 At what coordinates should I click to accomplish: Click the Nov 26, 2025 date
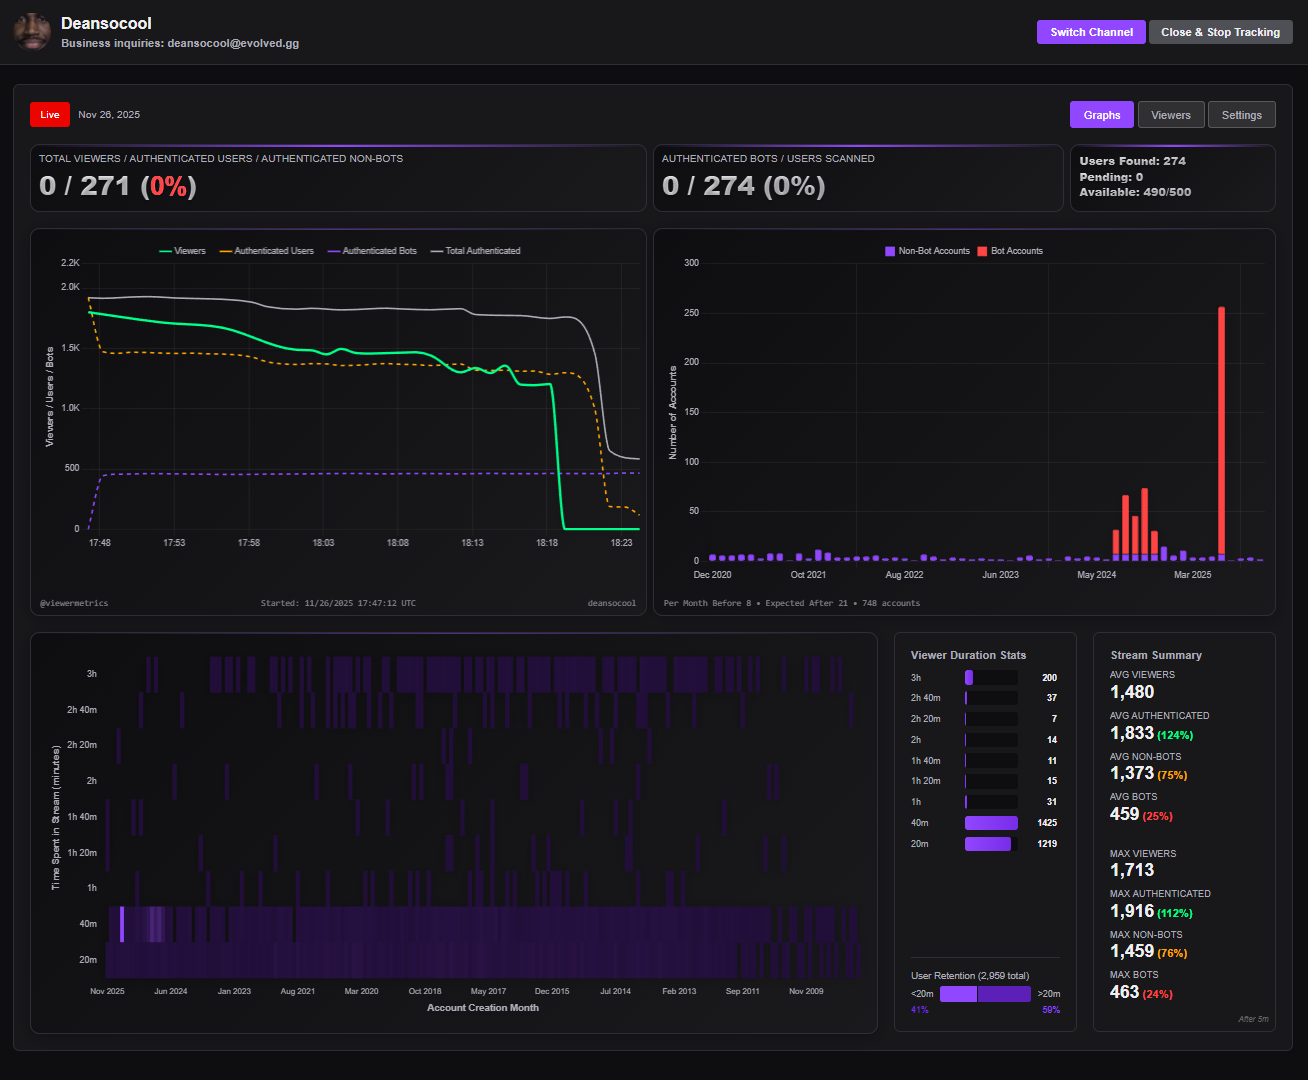(109, 115)
